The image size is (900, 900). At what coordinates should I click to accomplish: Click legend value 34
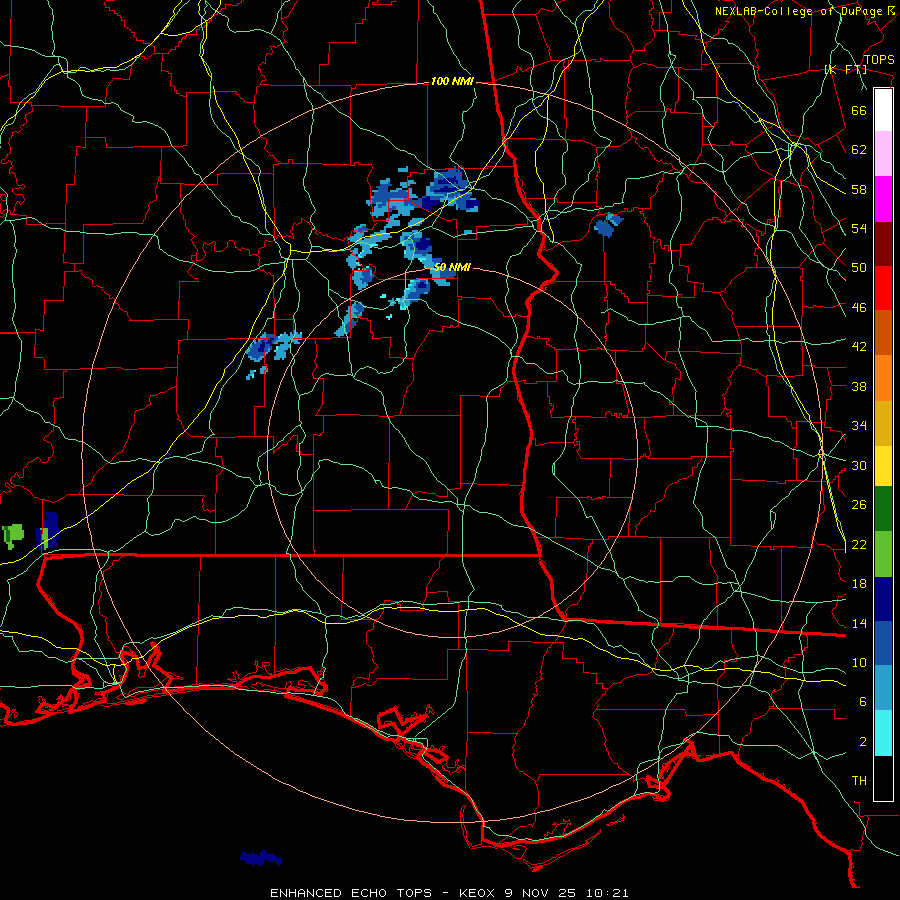tap(859, 426)
